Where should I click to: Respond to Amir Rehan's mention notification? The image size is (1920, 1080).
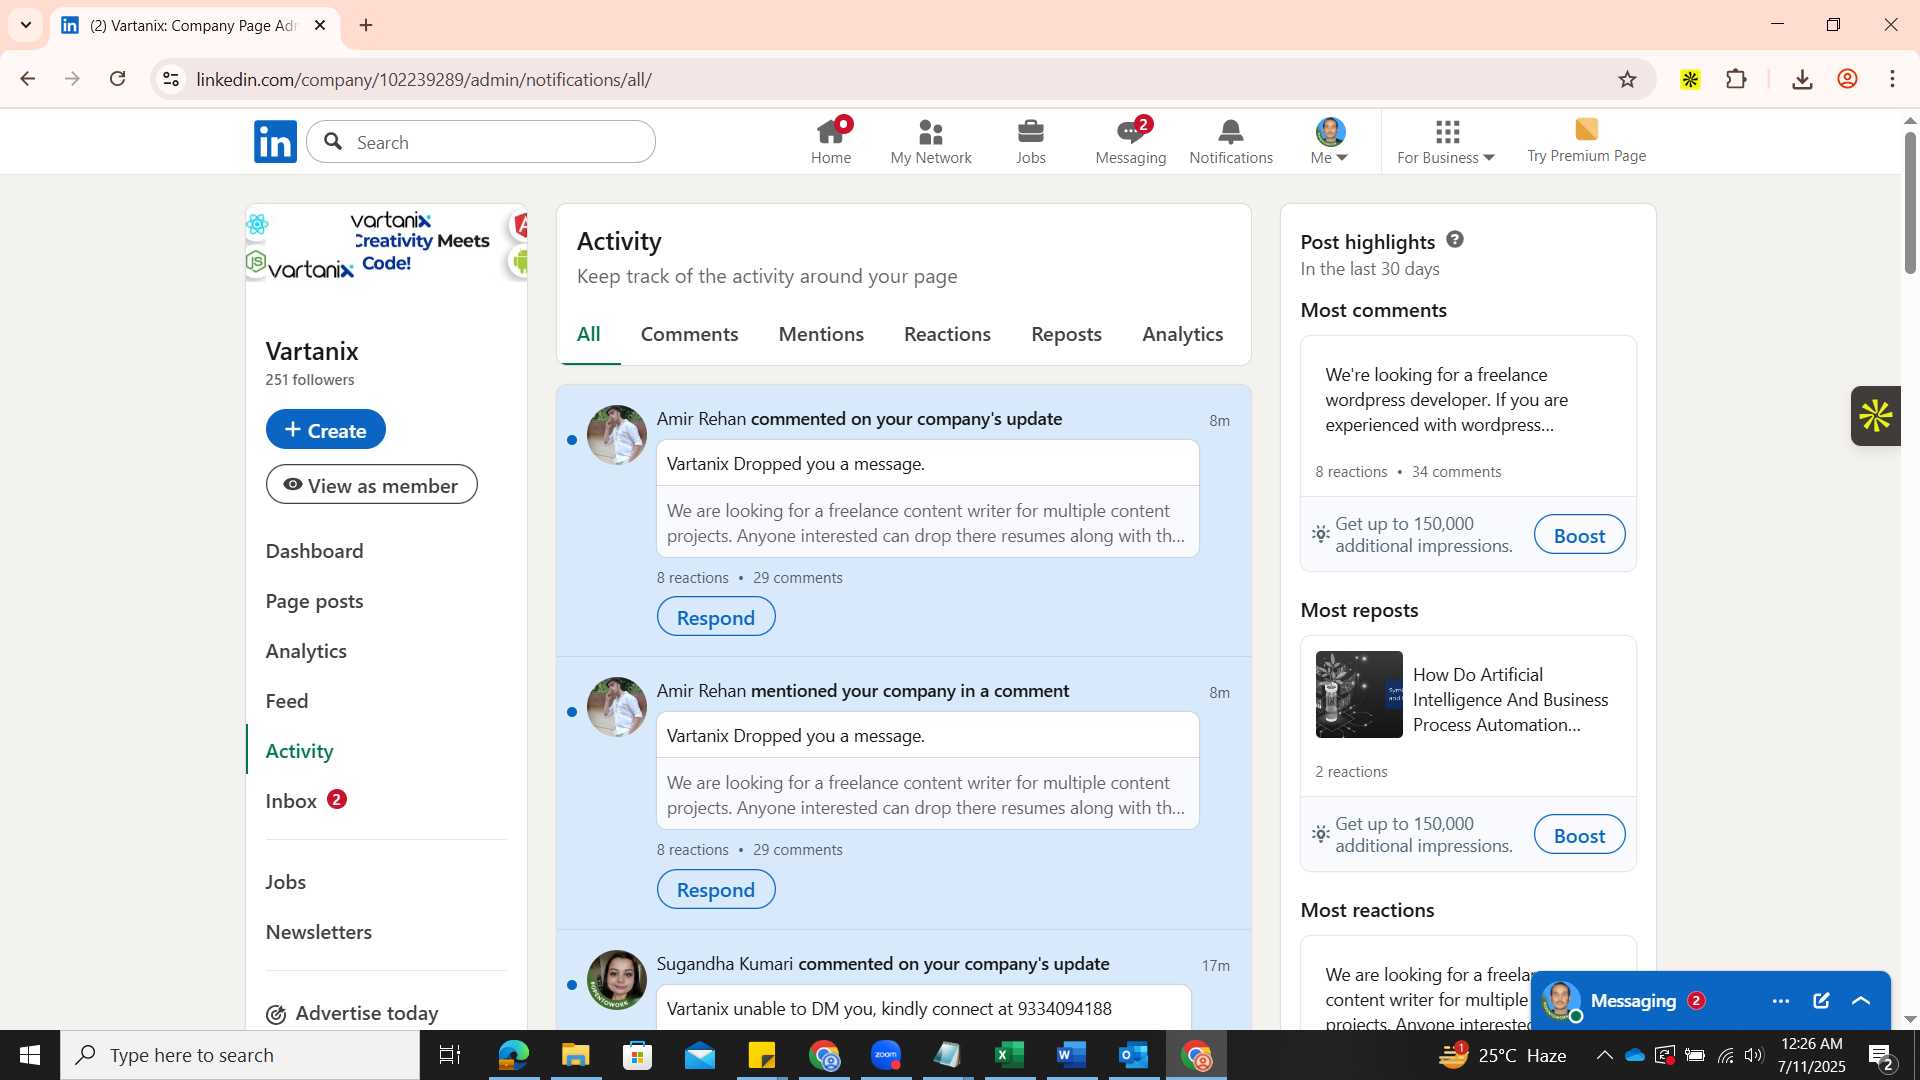pos(716,889)
